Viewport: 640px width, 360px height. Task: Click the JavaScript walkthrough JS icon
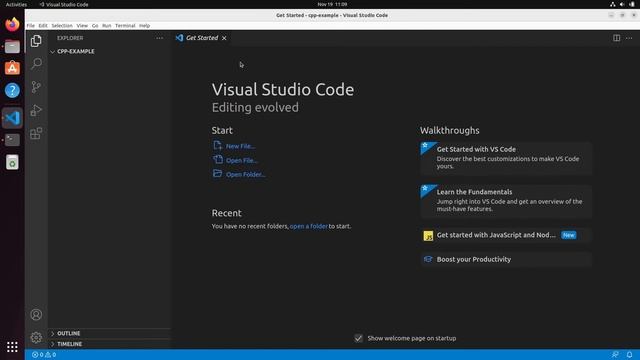tap(428, 236)
